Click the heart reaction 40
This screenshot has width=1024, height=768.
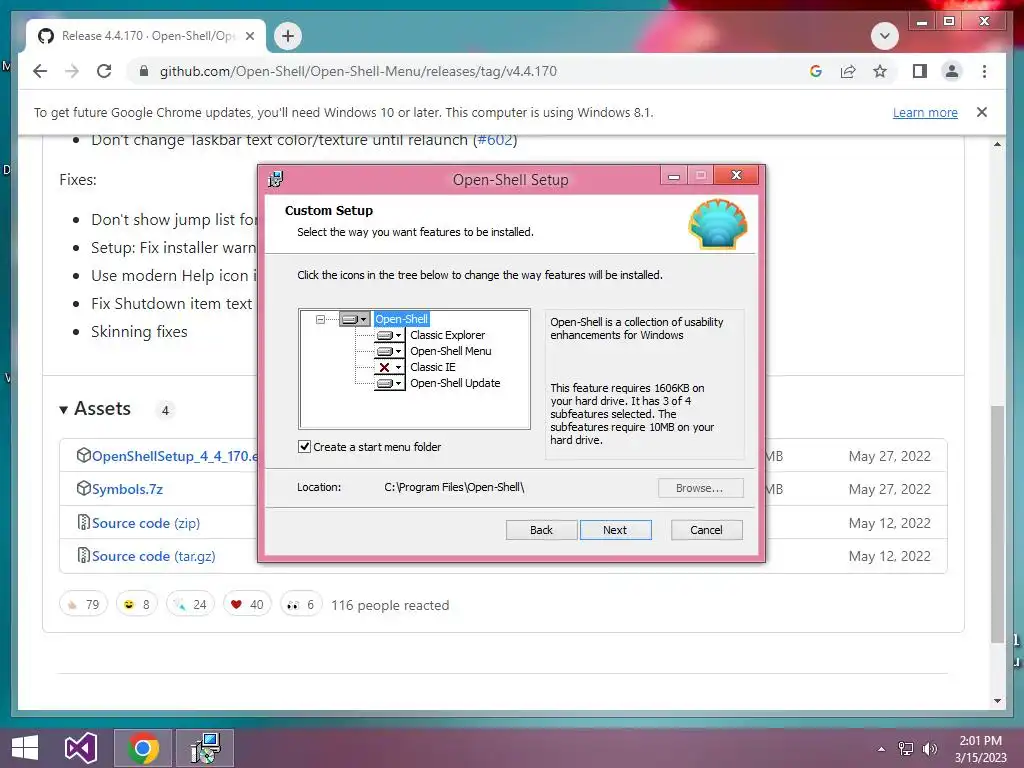click(247, 605)
